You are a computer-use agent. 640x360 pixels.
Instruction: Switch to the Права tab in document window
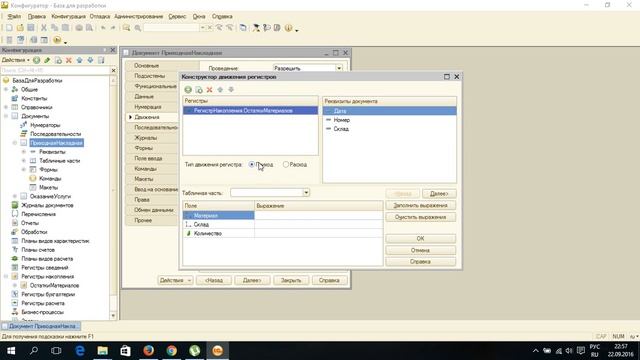coord(142,200)
